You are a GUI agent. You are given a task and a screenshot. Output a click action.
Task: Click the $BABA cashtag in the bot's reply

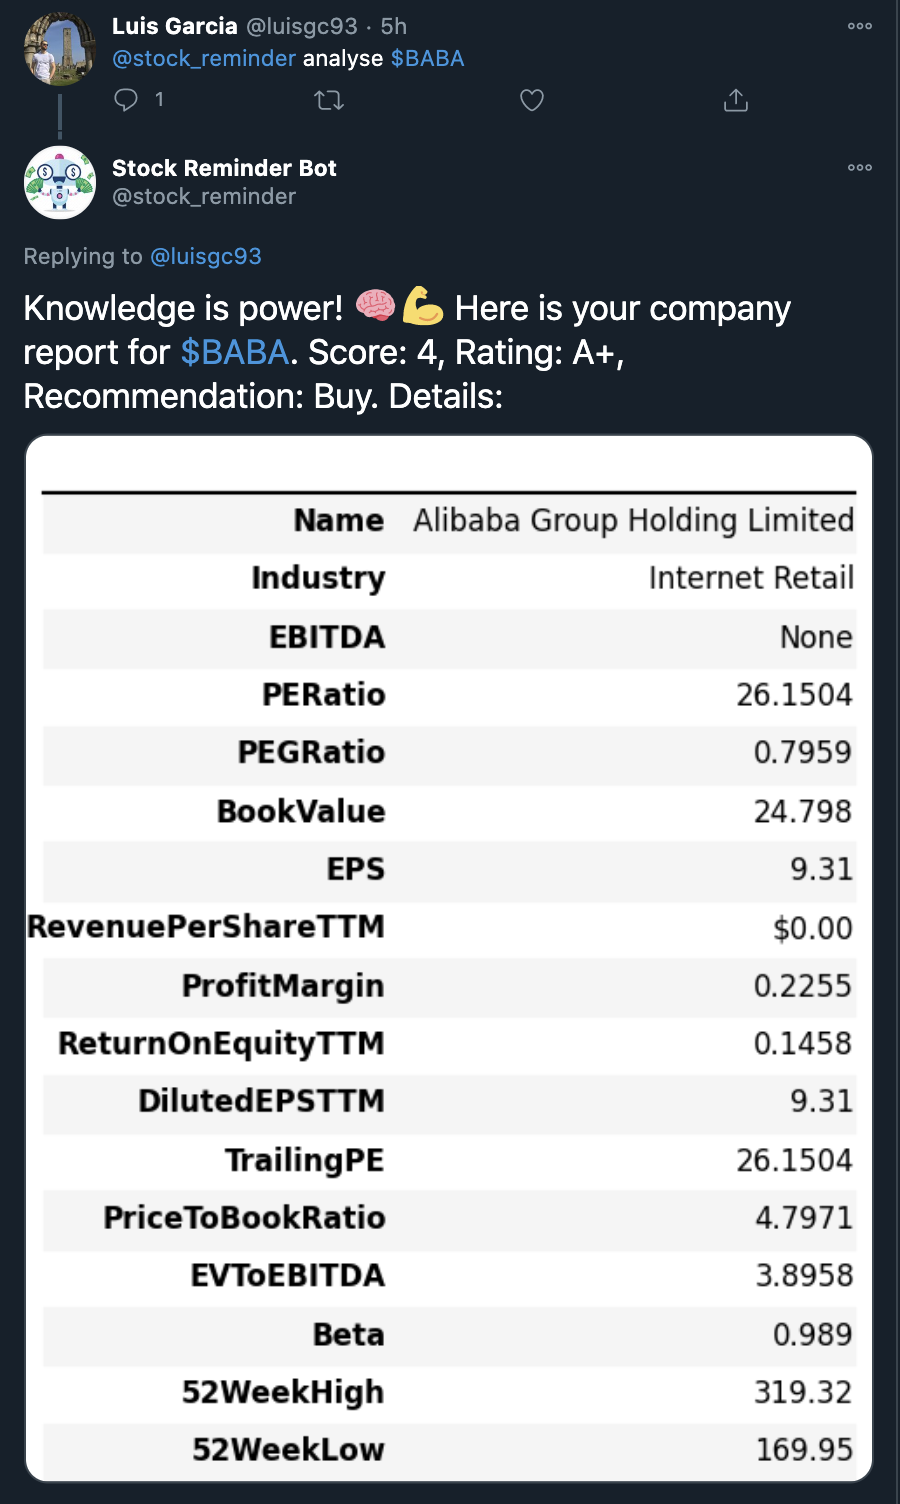[235, 352]
